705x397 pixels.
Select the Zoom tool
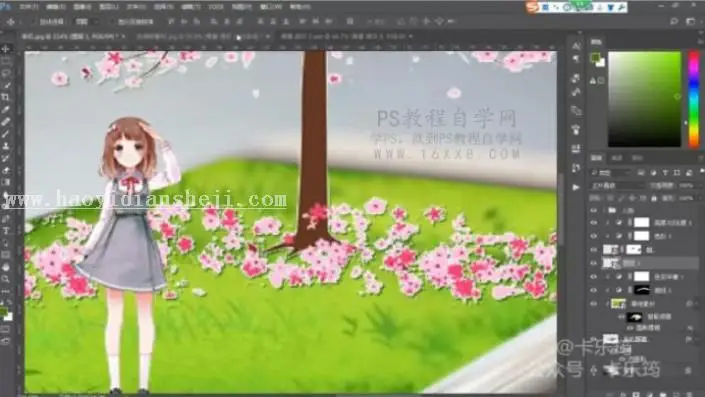6,279
